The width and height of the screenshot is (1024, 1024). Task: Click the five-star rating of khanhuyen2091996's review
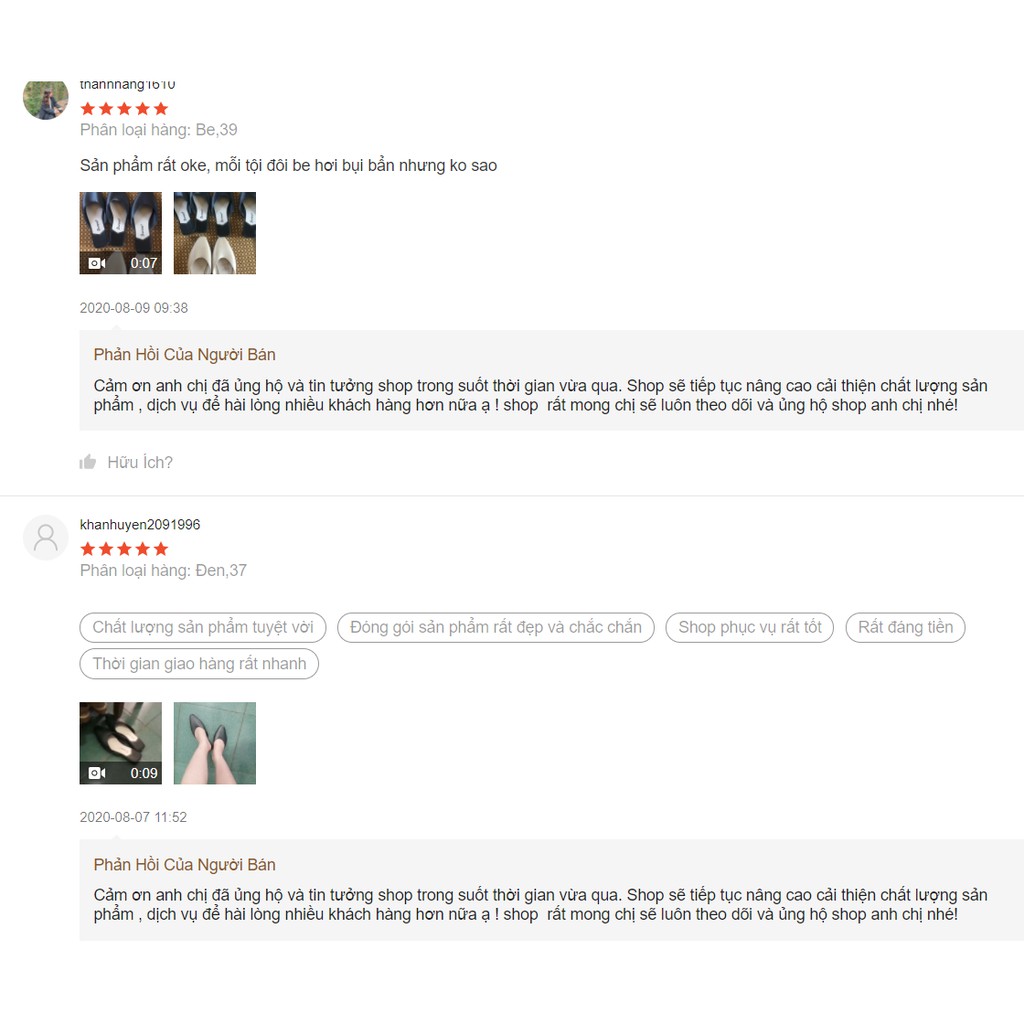point(124,549)
